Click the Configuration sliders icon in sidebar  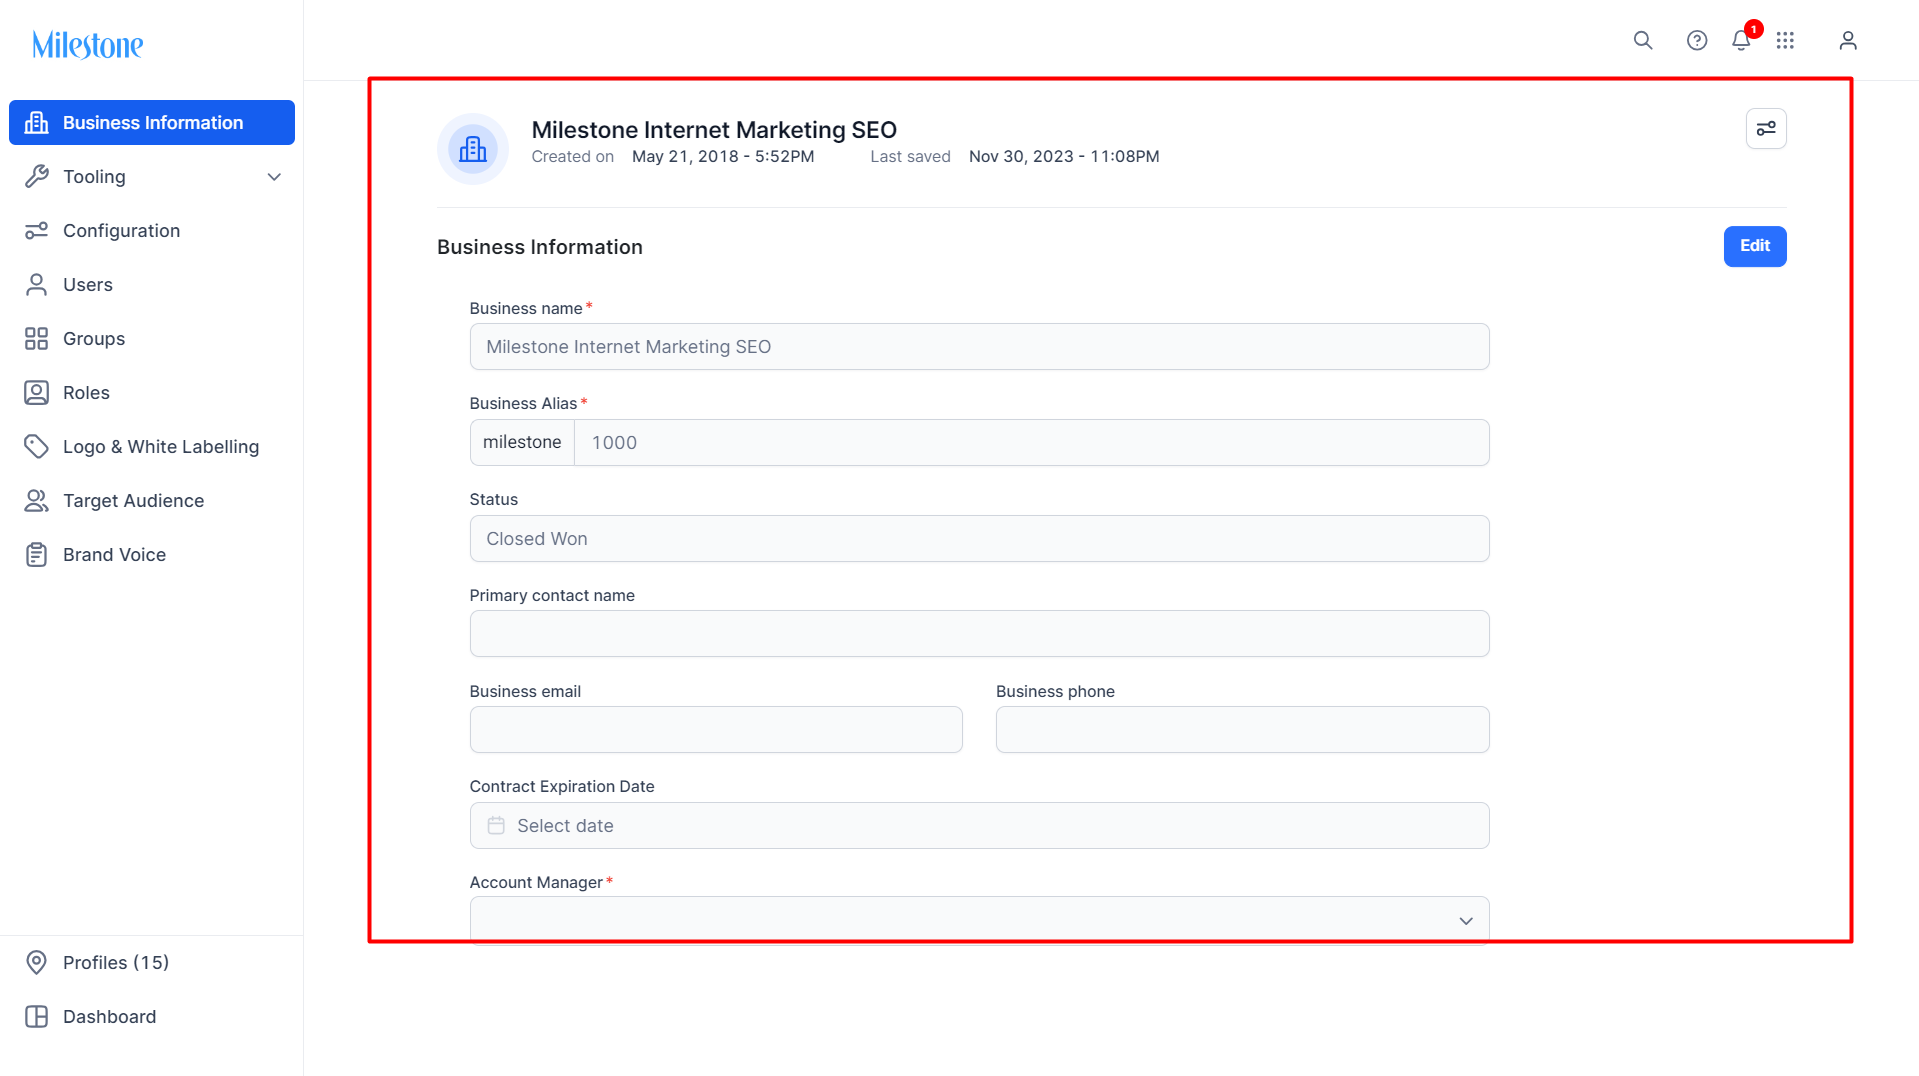click(x=37, y=231)
